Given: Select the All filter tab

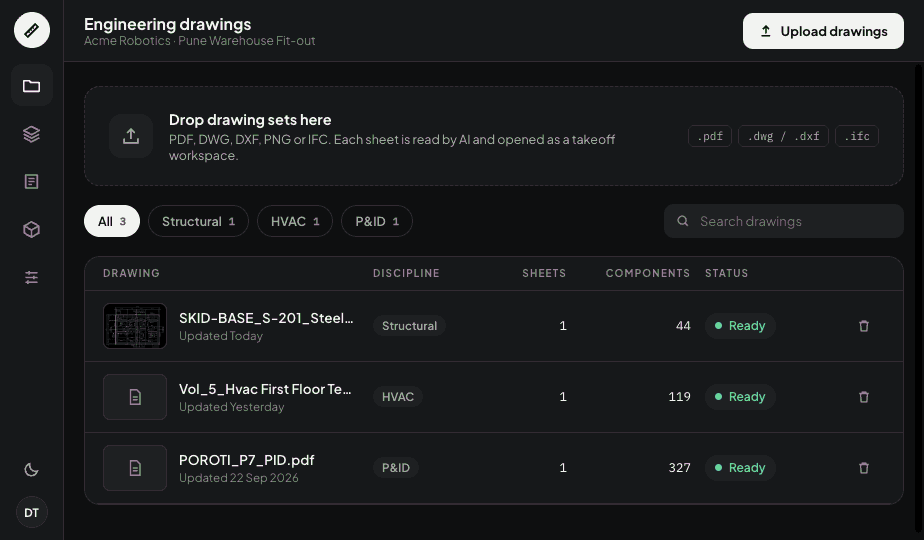Looking at the screenshot, I should pyautogui.click(x=112, y=221).
